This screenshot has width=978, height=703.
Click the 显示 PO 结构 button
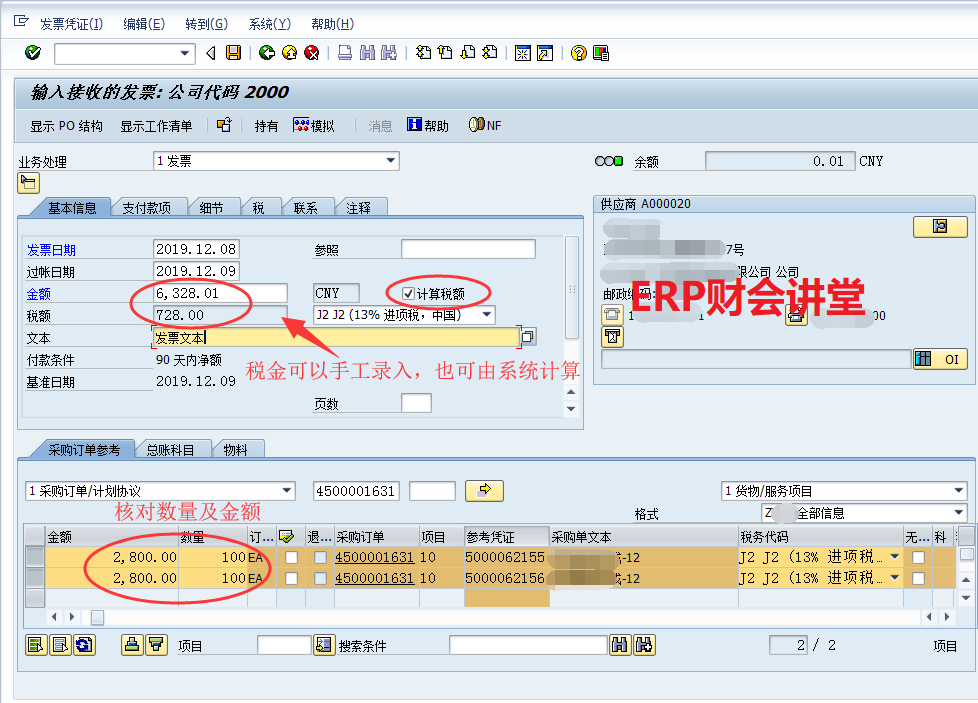pos(66,126)
